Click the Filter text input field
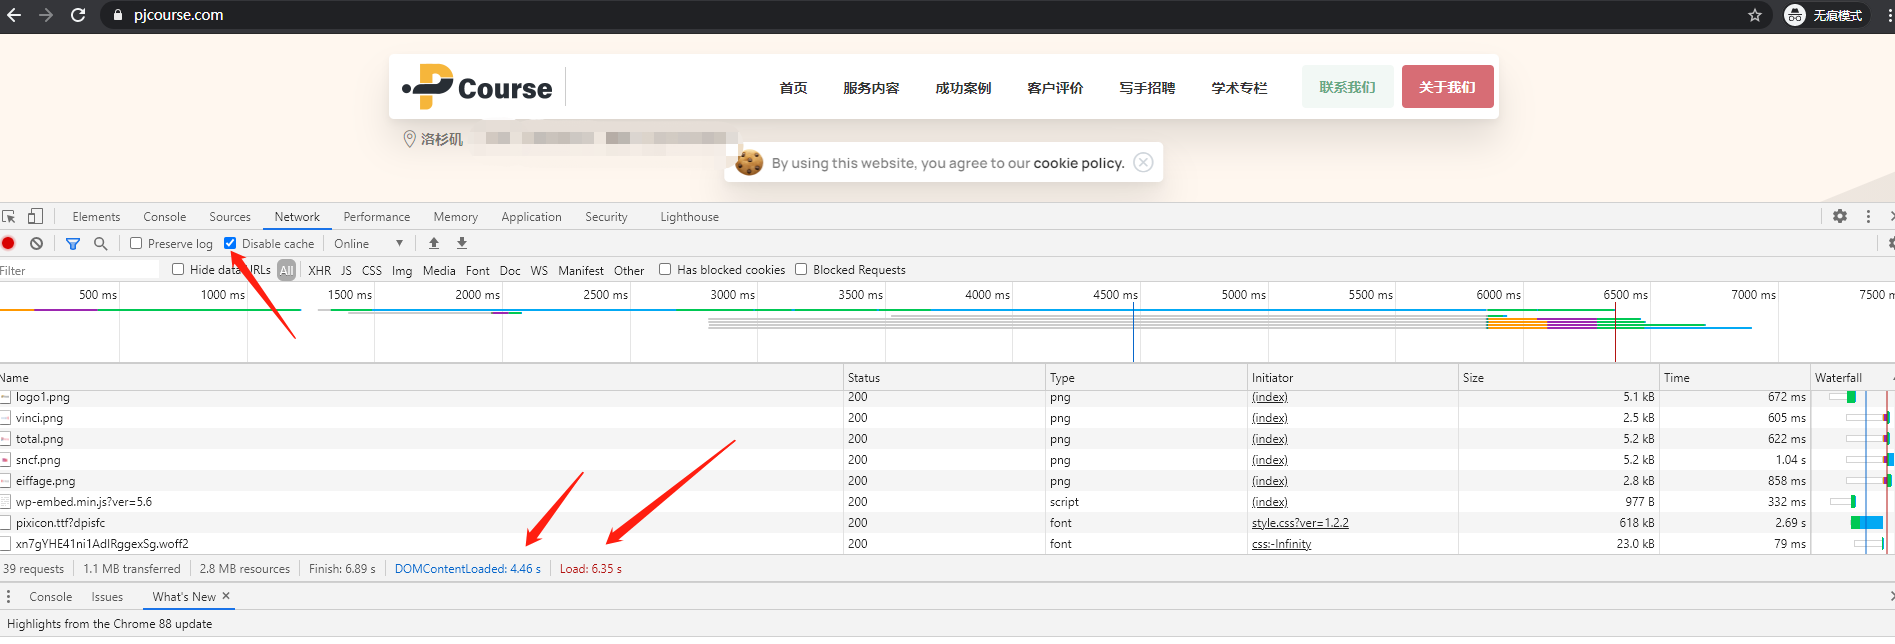This screenshot has width=1895, height=644. point(80,270)
